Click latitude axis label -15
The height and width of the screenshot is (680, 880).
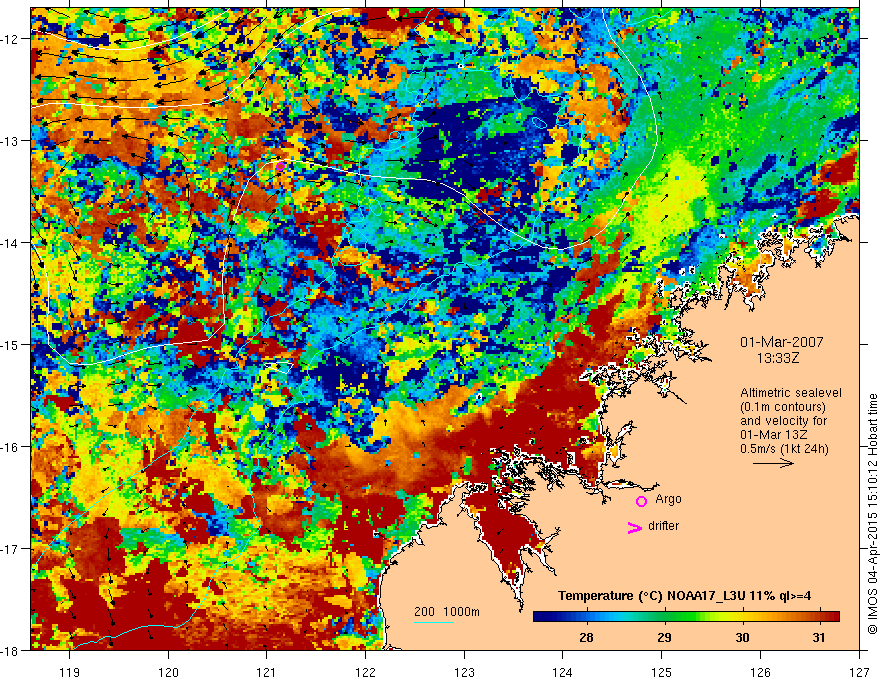(x=11, y=345)
